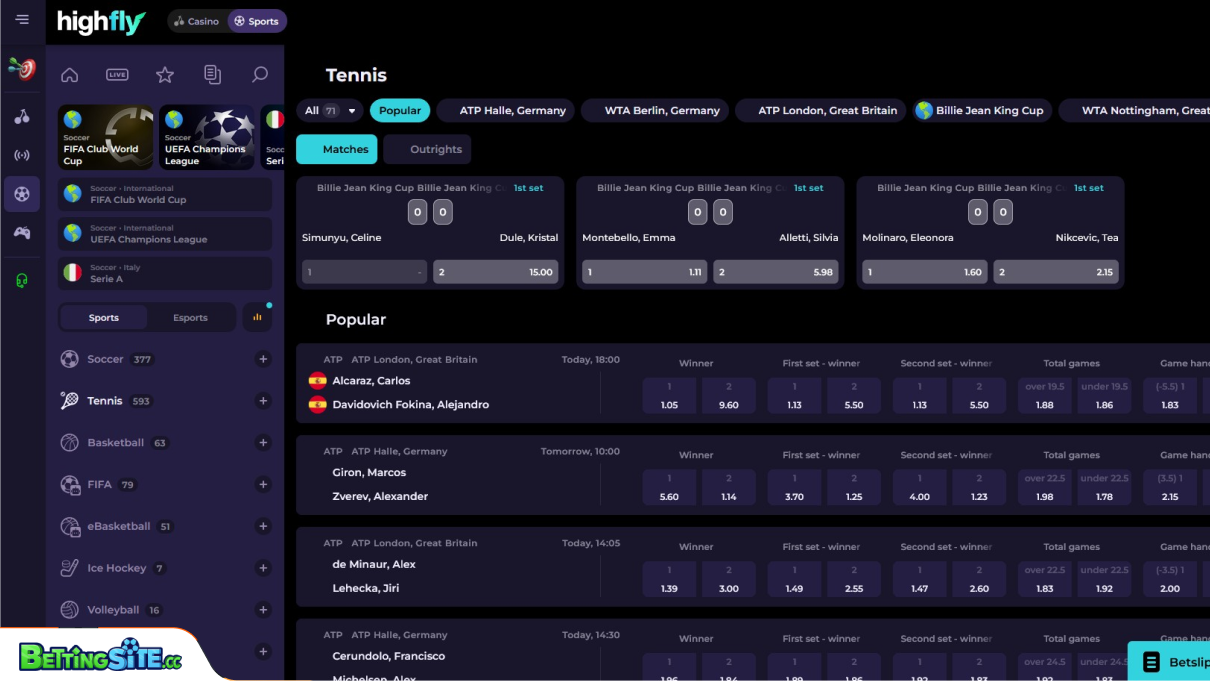Viewport: 1210px width, 681px height.
Task: Open favorites with the star icon
Action: 164,74
